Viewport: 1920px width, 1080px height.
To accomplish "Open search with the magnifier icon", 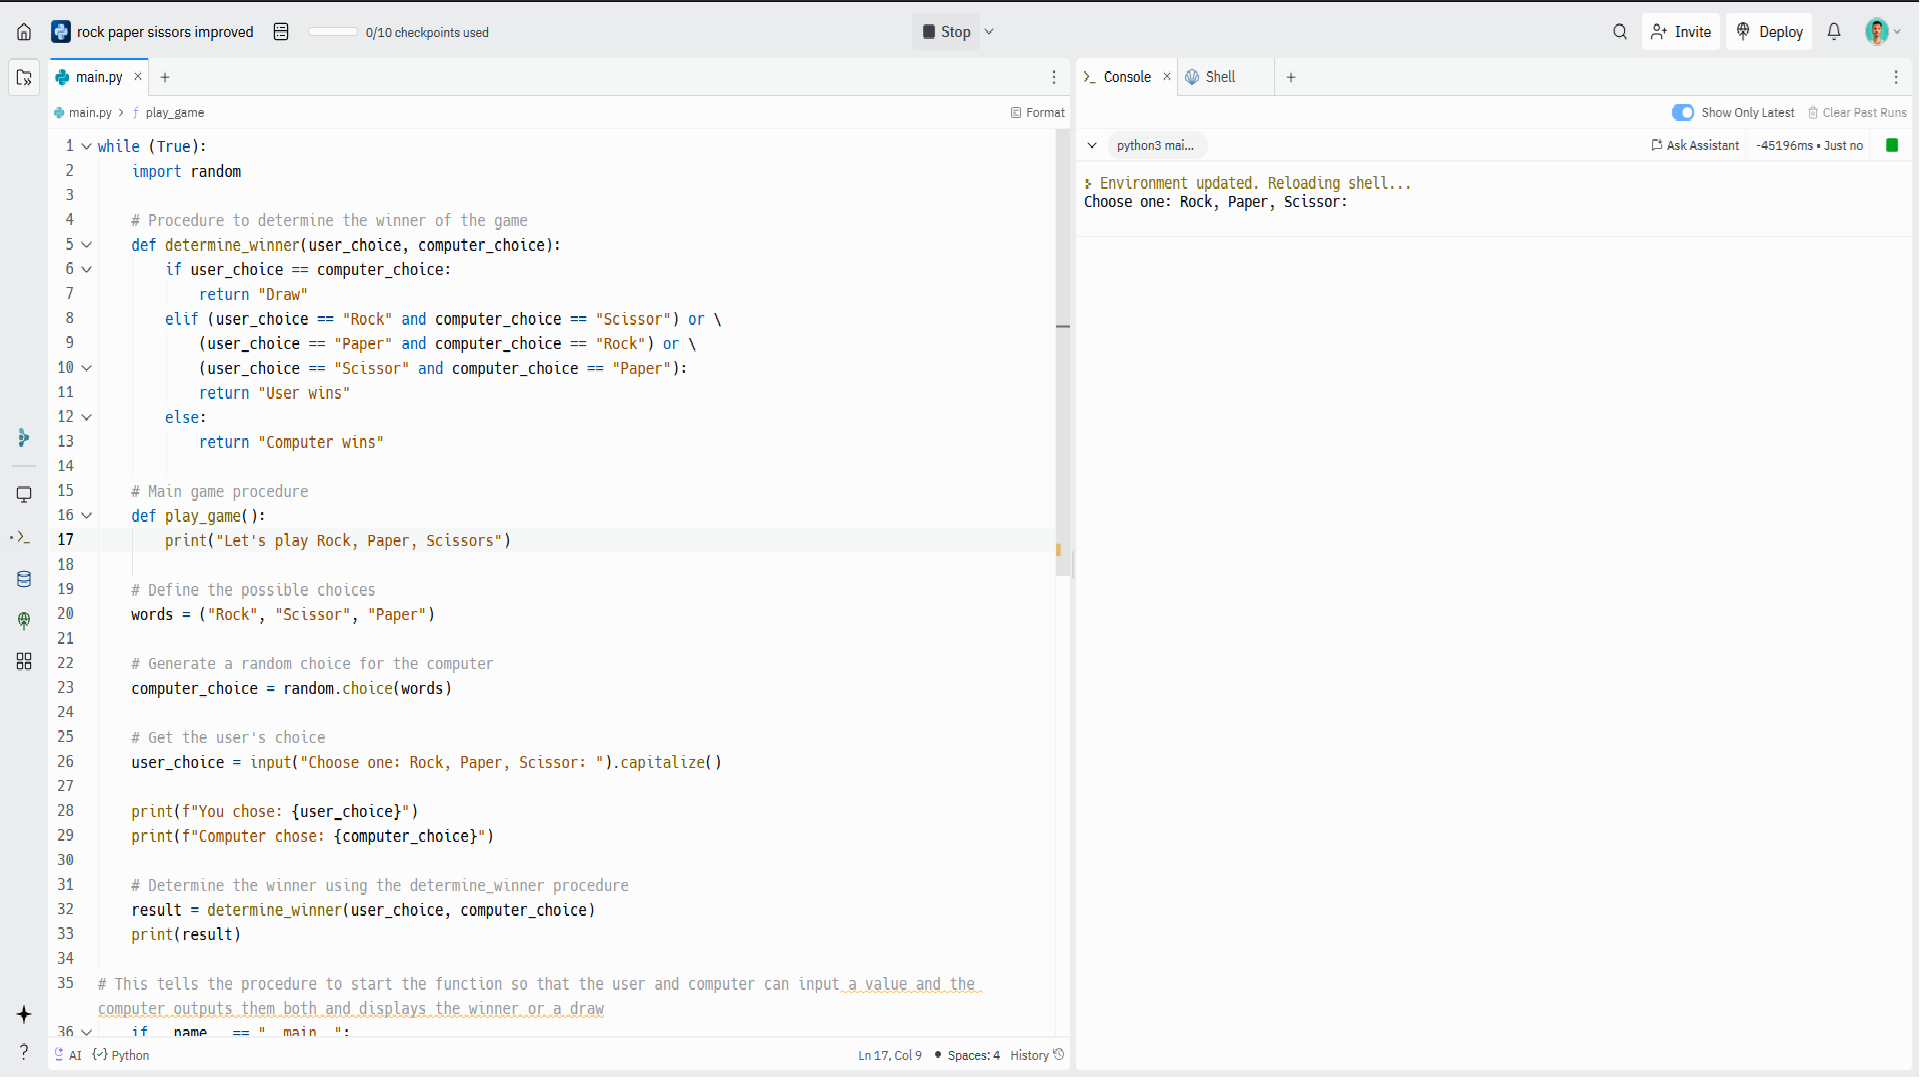I will click(x=1620, y=32).
